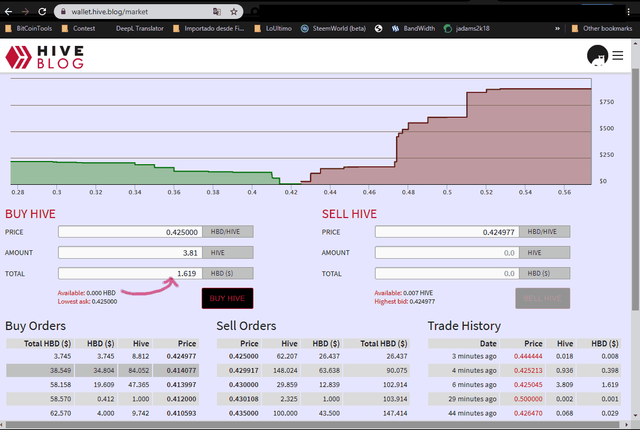
Task: Reload the page with the refresh icon
Action: point(42,12)
